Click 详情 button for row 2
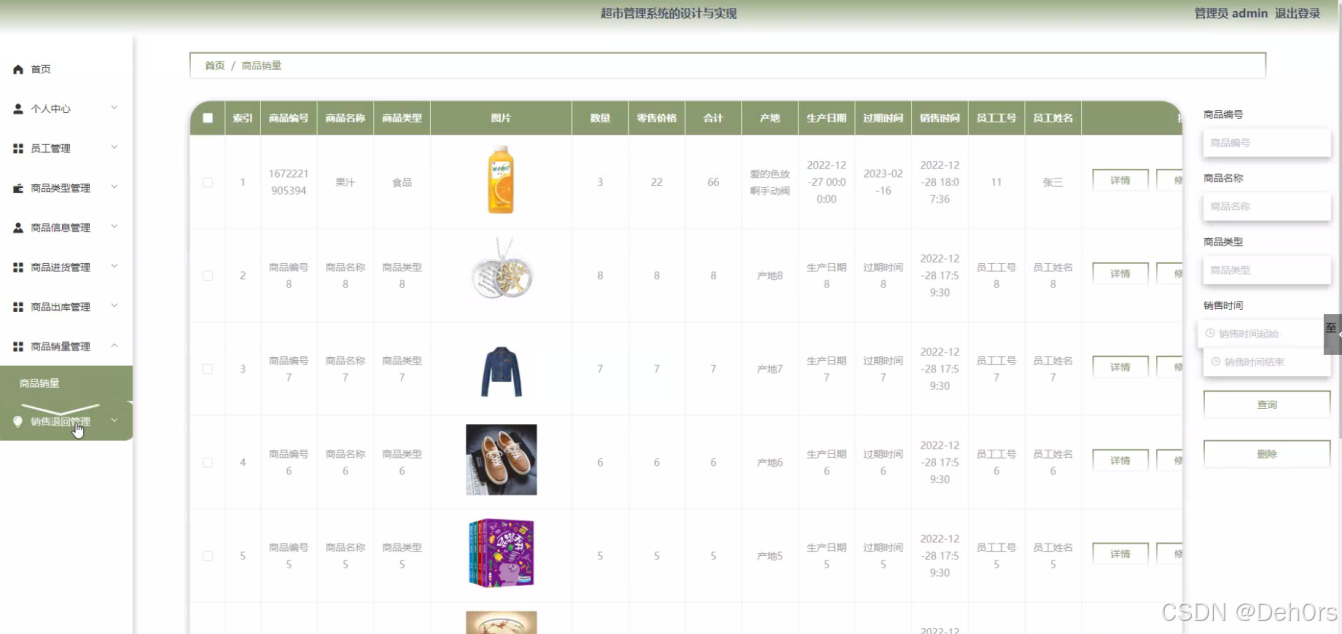This screenshot has height=634, width=1342. pos(1120,274)
